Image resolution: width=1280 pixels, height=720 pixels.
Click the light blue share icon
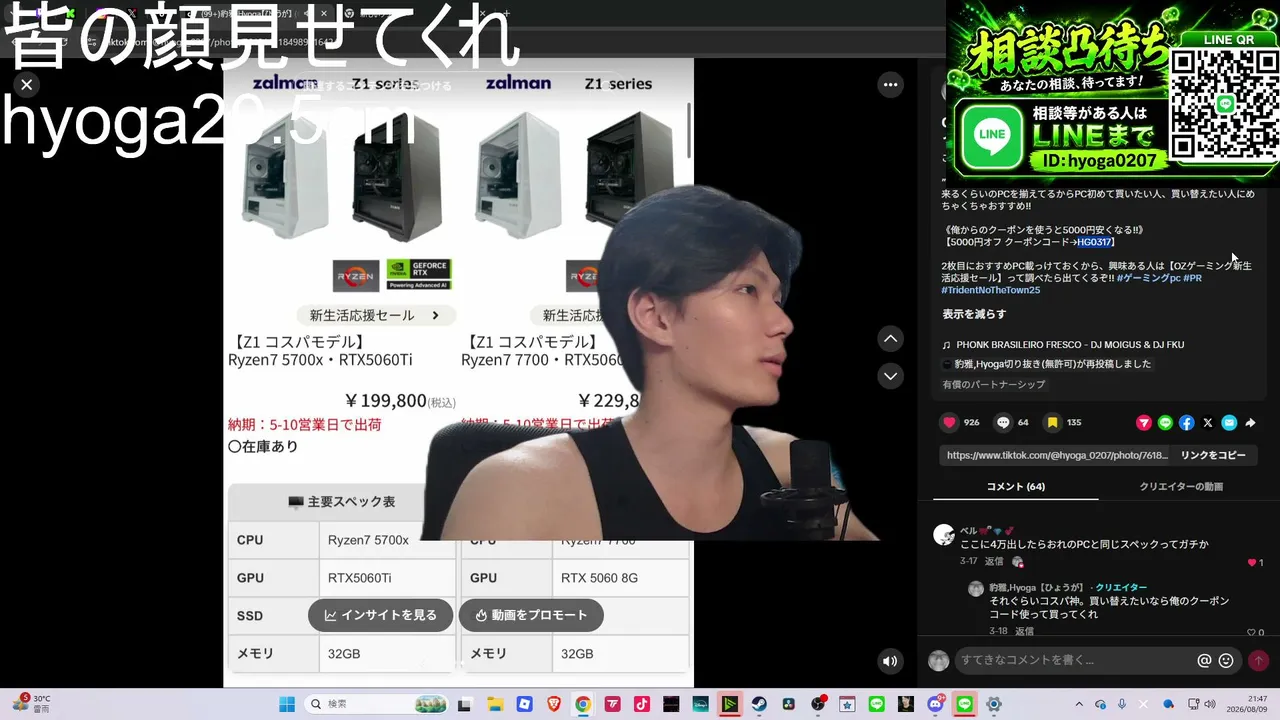1229,423
